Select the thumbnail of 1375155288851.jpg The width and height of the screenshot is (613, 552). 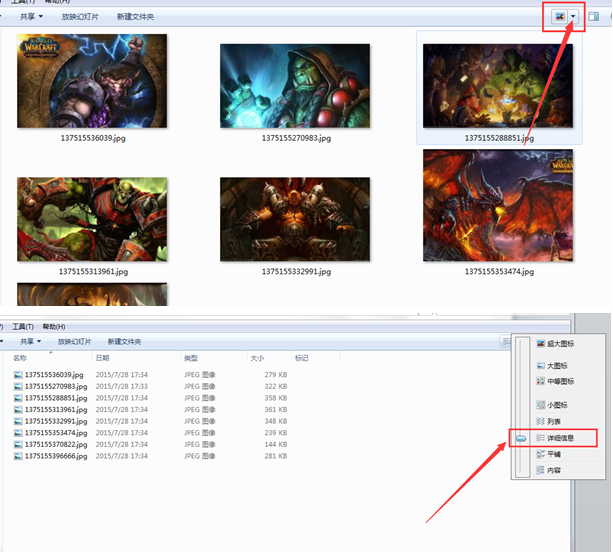click(x=498, y=86)
